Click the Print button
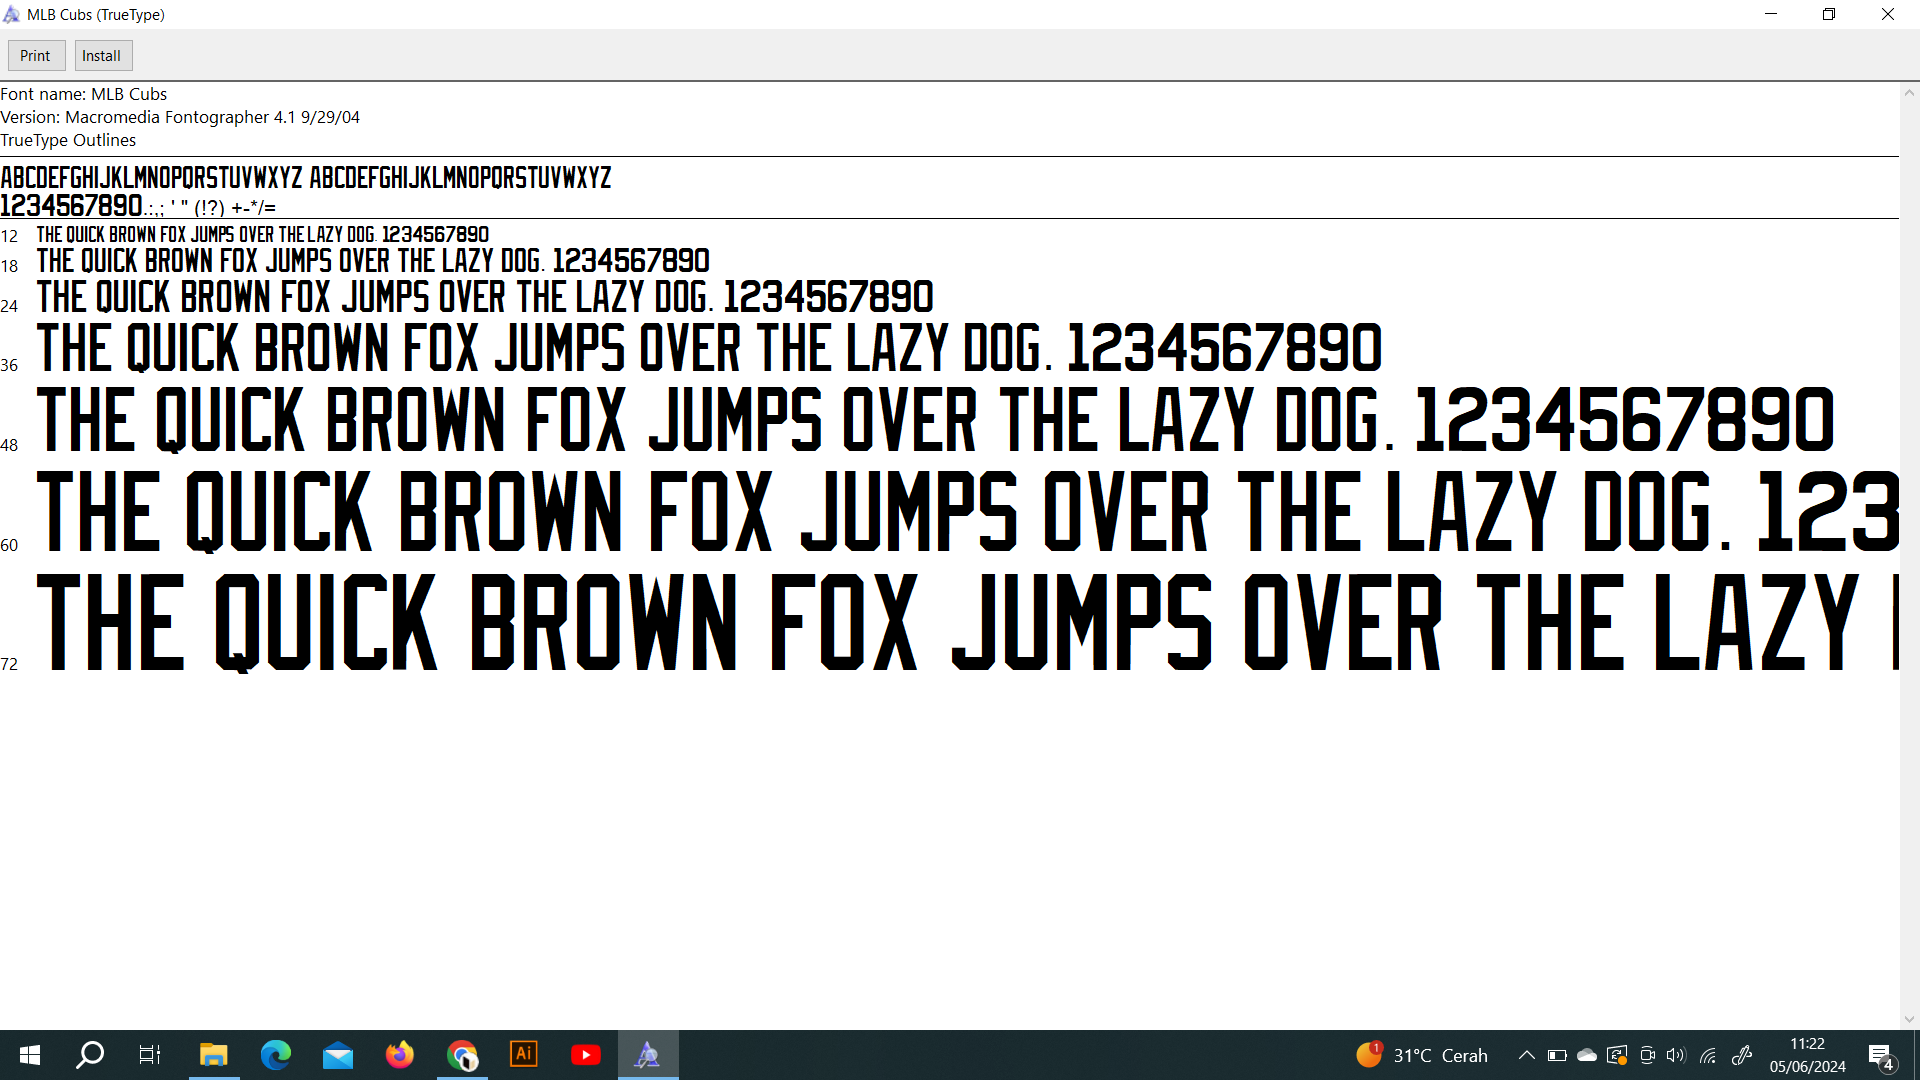 click(36, 56)
